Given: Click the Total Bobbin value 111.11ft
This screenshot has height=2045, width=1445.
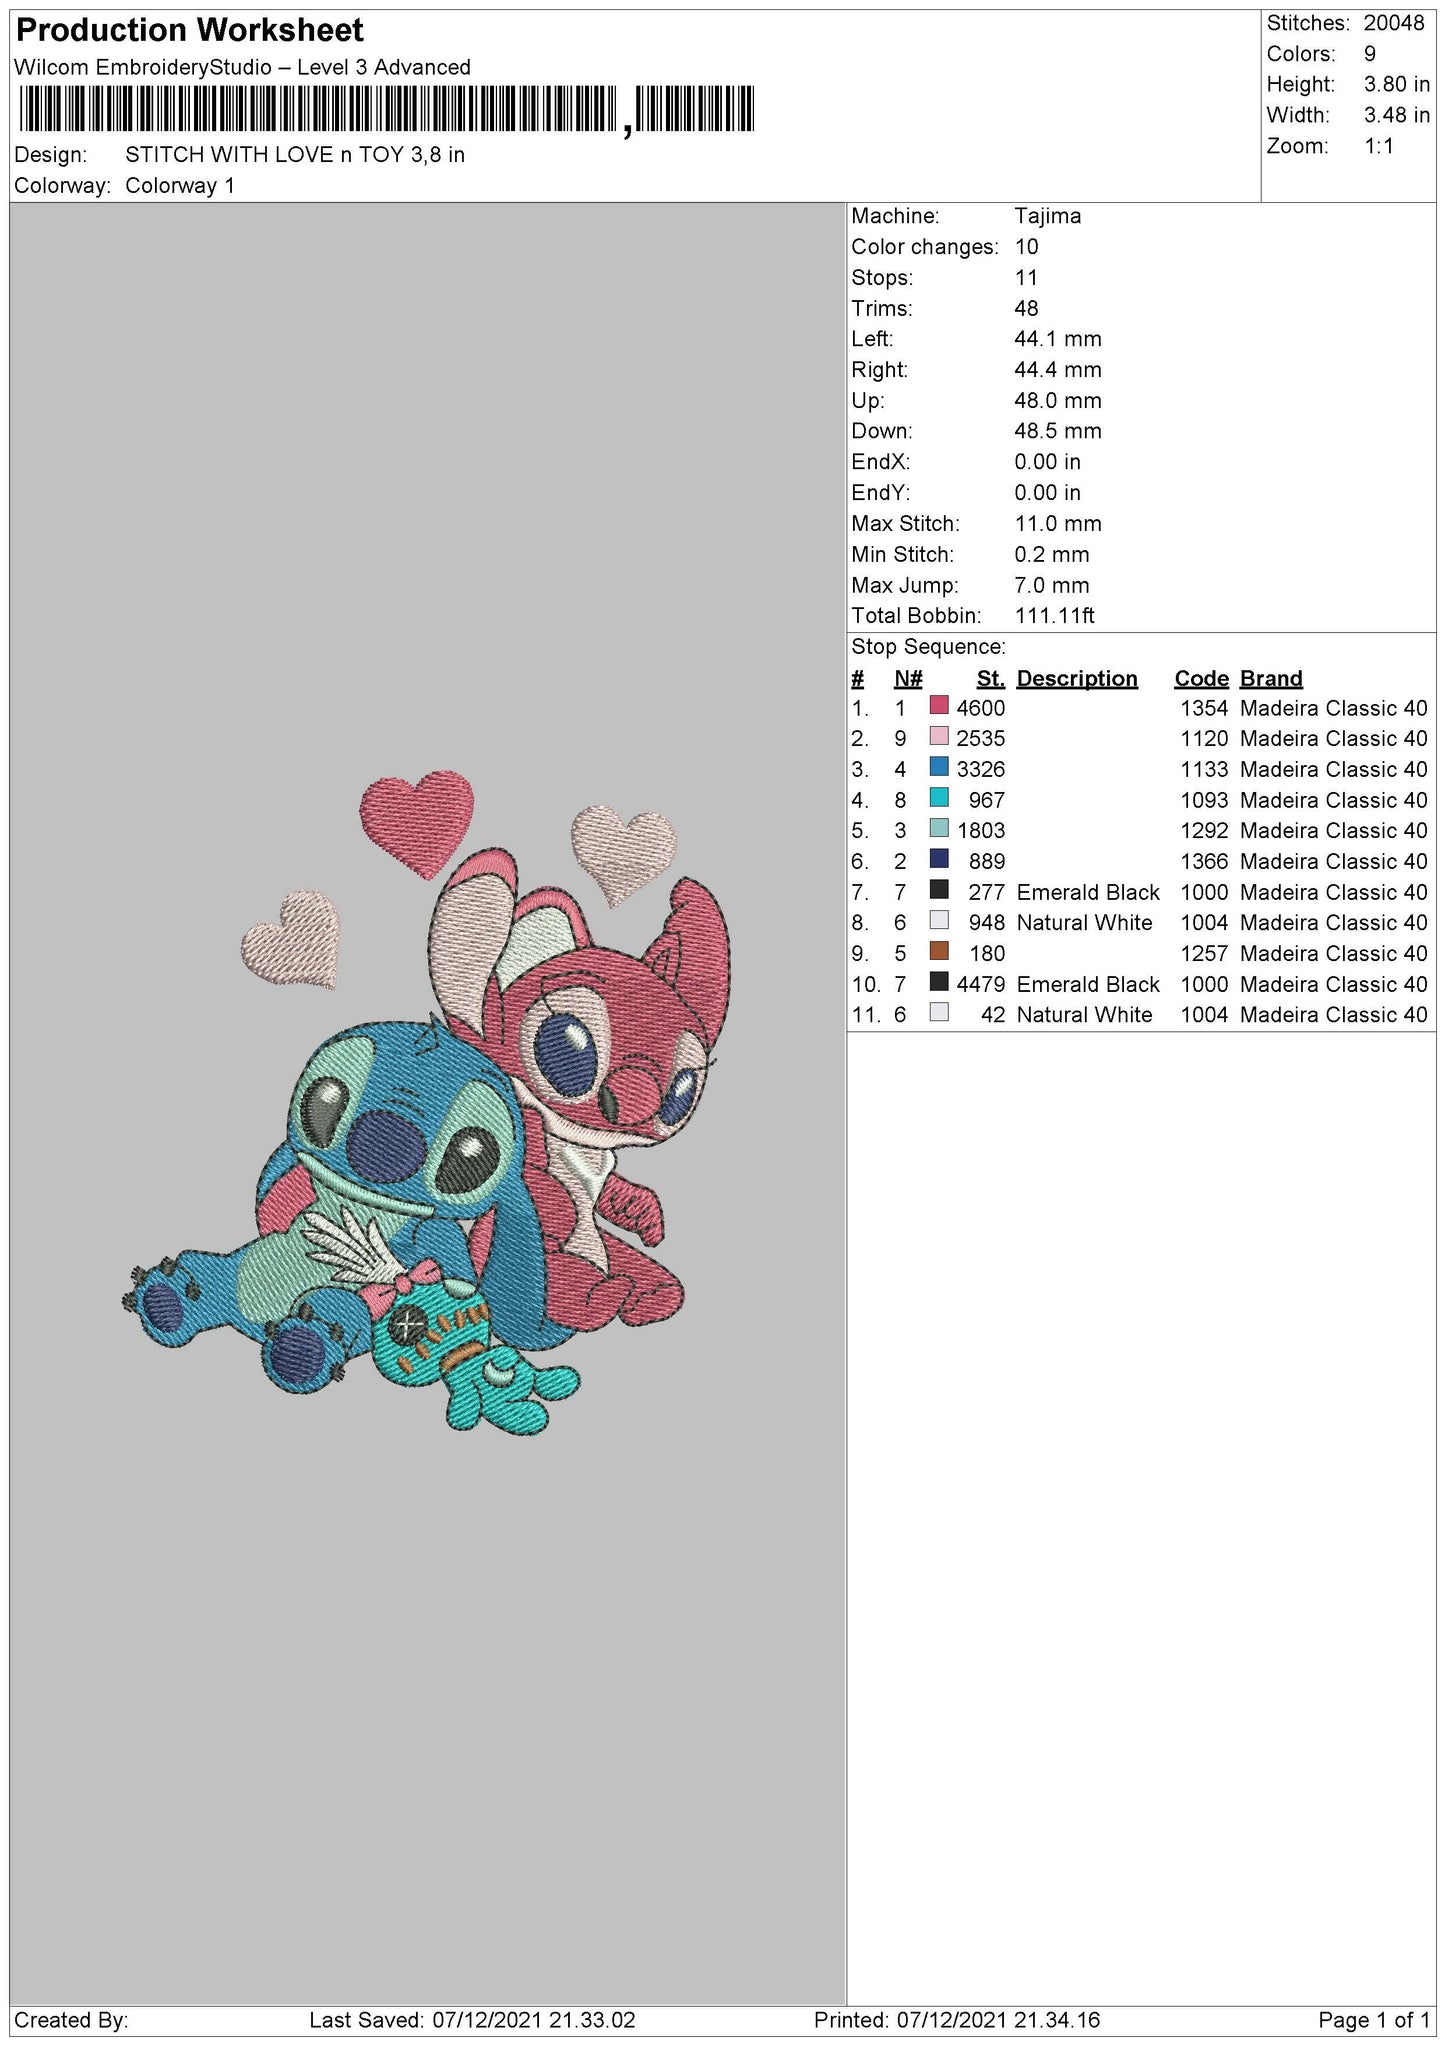Looking at the screenshot, I should [1054, 616].
